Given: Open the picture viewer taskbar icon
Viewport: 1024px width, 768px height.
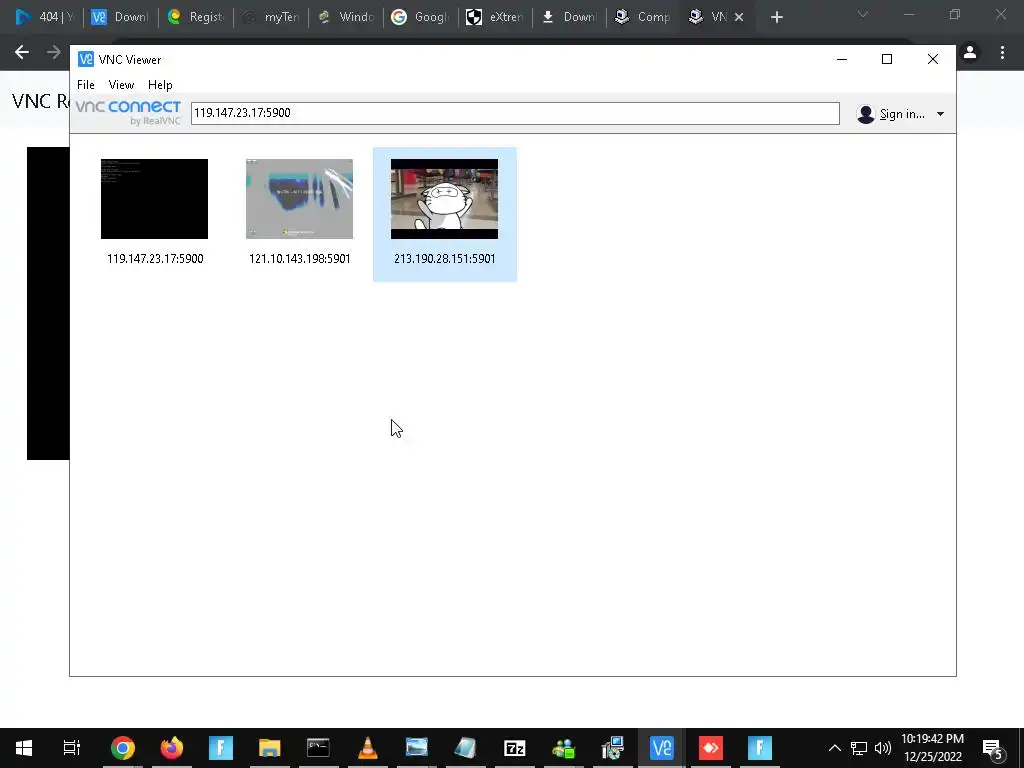Looking at the screenshot, I should coord(417,748).
